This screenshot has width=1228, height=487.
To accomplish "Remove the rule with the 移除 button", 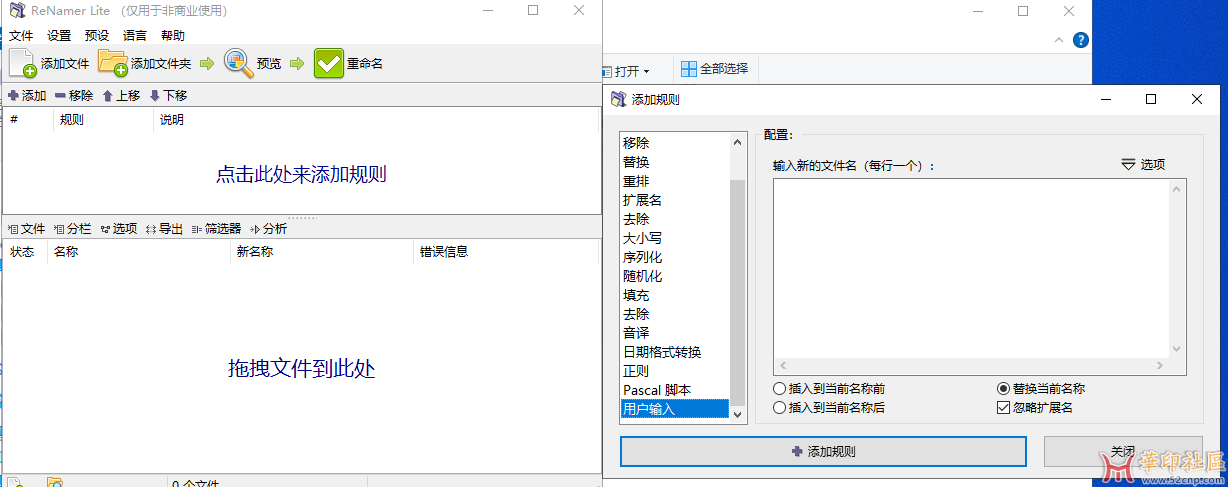I will point(74,96).
